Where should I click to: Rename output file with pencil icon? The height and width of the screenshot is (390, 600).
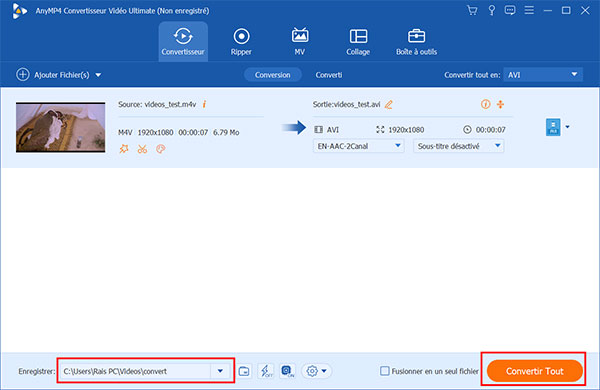(x=389, y=104)
